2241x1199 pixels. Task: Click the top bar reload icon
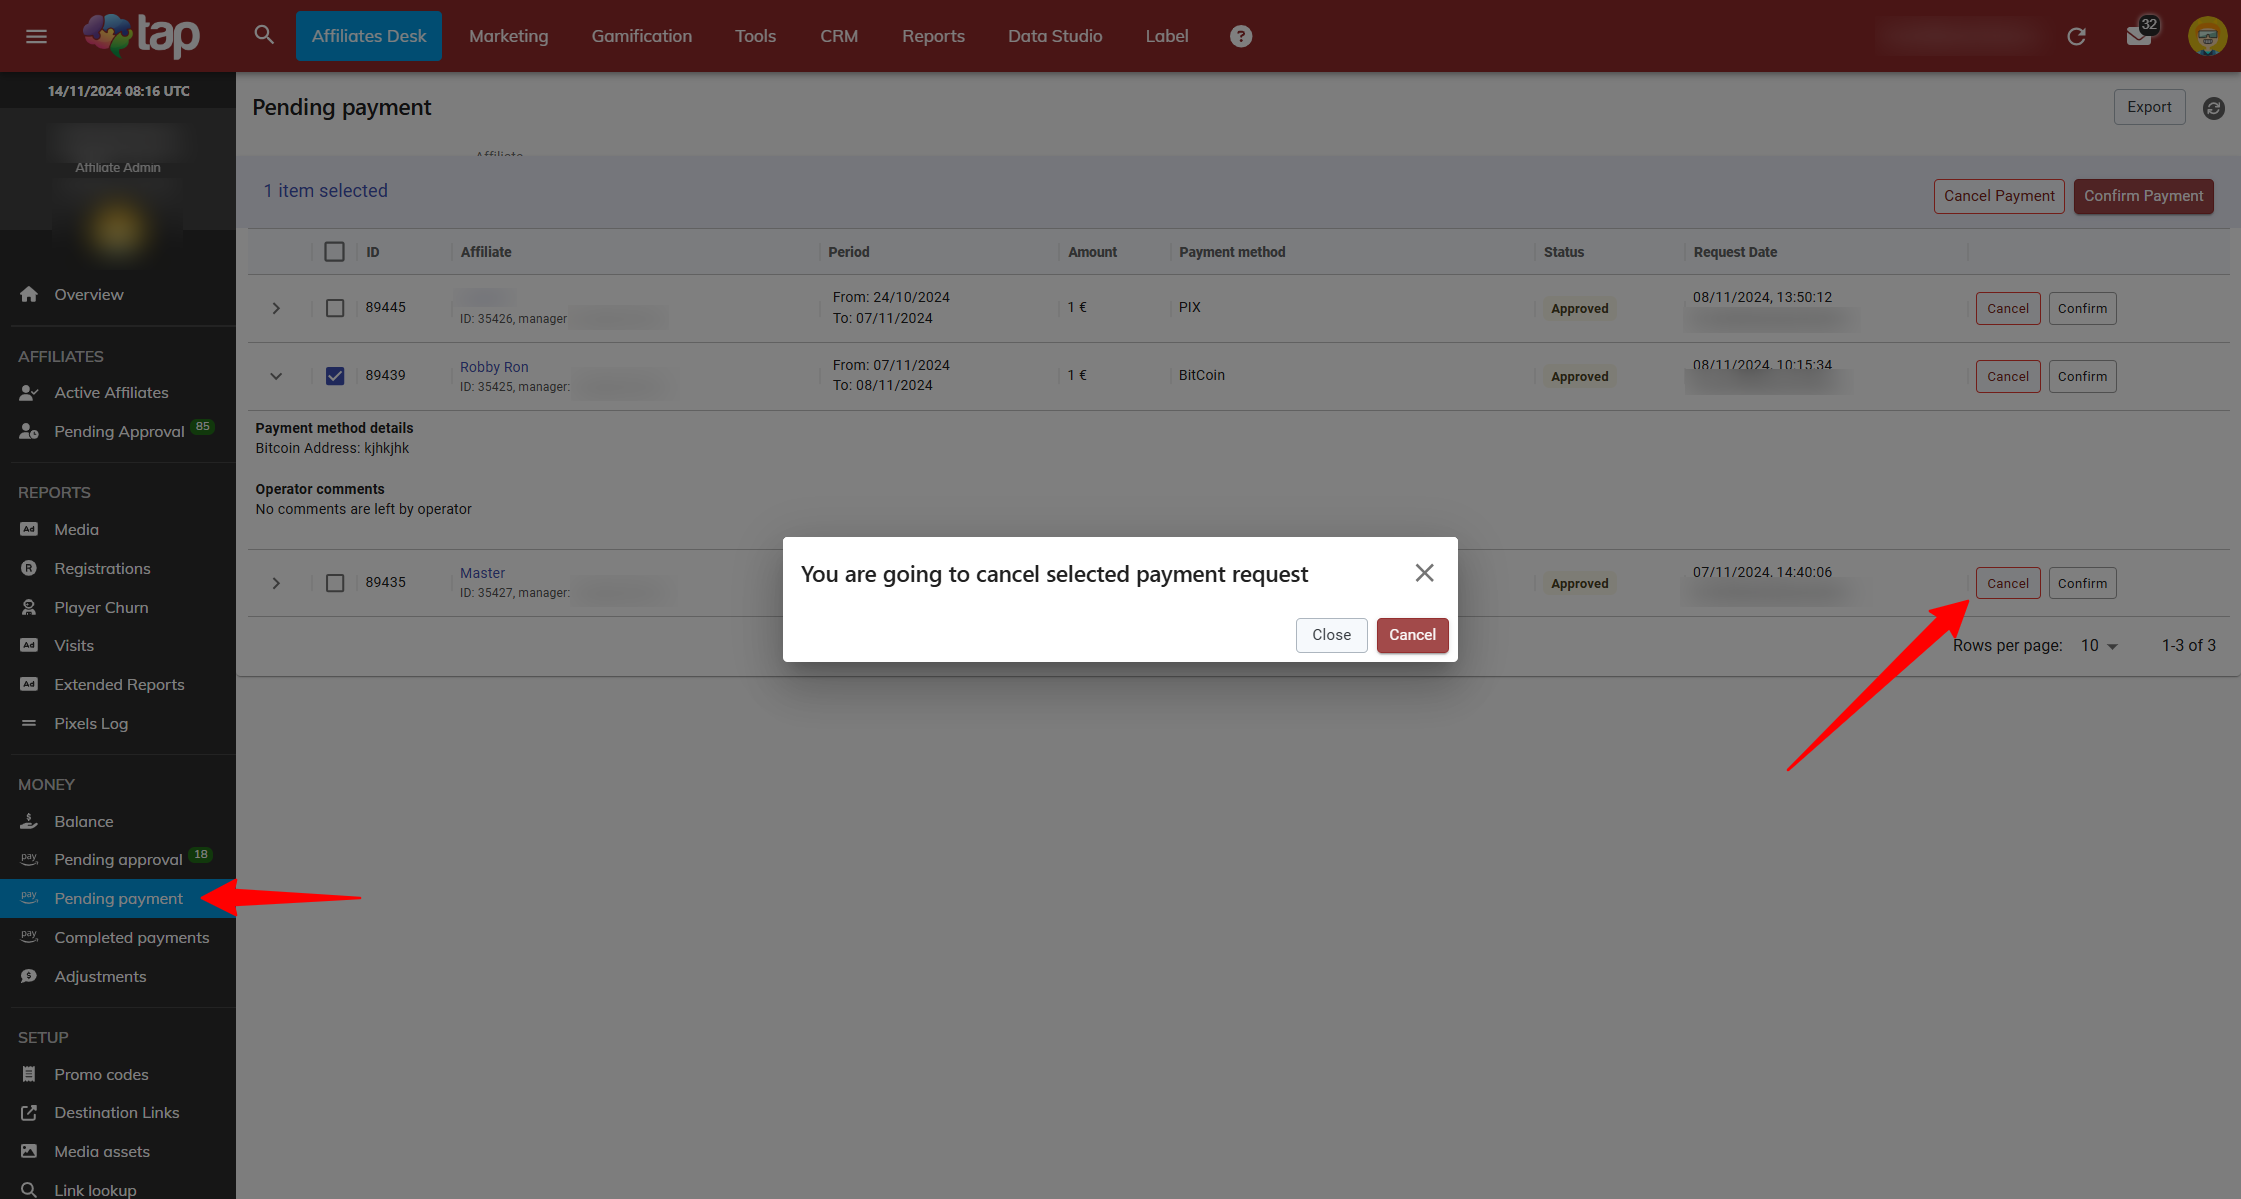tap(2076, 36)
